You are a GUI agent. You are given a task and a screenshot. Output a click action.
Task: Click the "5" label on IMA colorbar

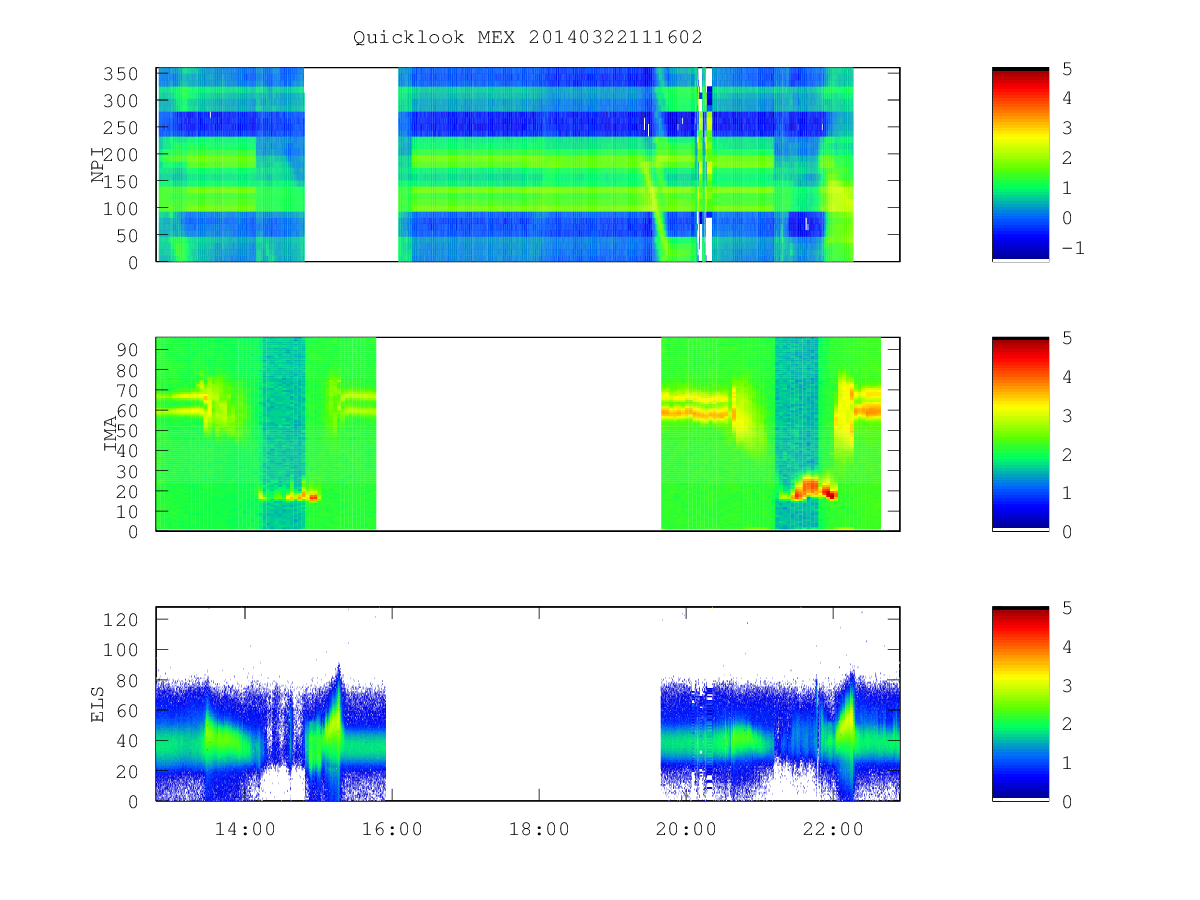pos(1065,338)
